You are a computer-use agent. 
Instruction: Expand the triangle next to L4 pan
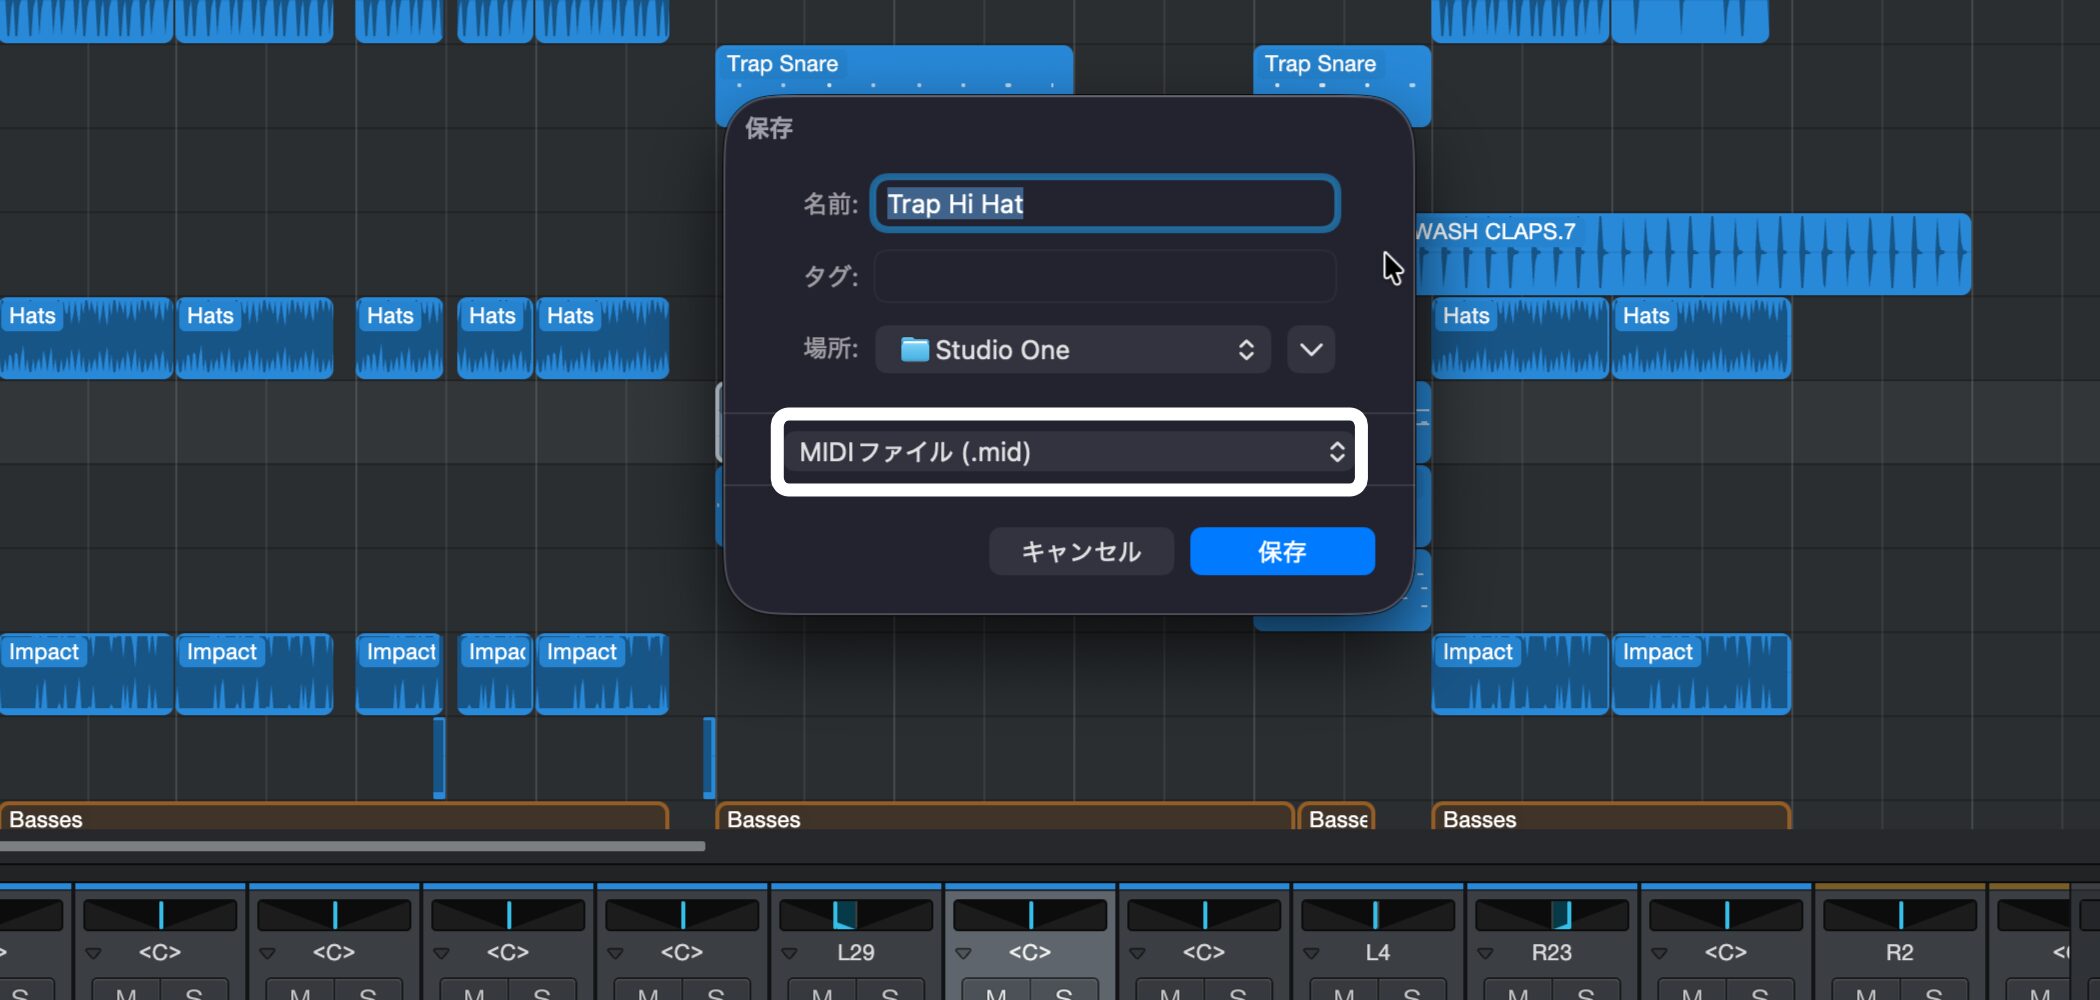(x=1311, y=953)
